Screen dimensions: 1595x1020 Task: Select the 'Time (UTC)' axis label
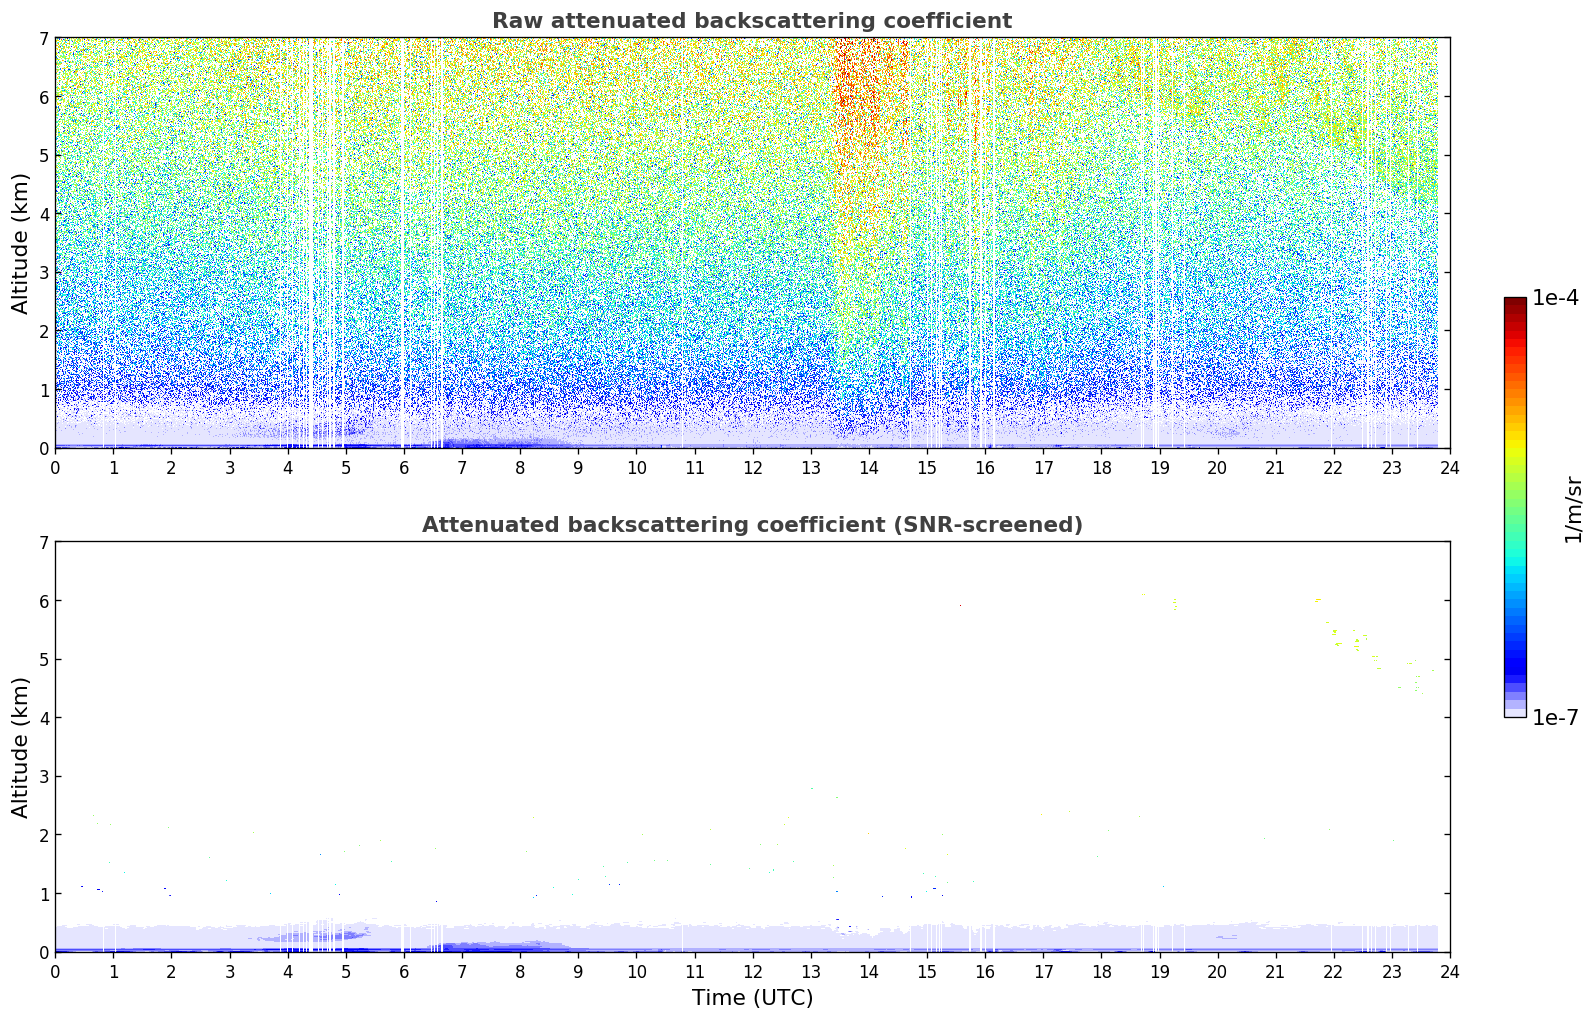752,998
